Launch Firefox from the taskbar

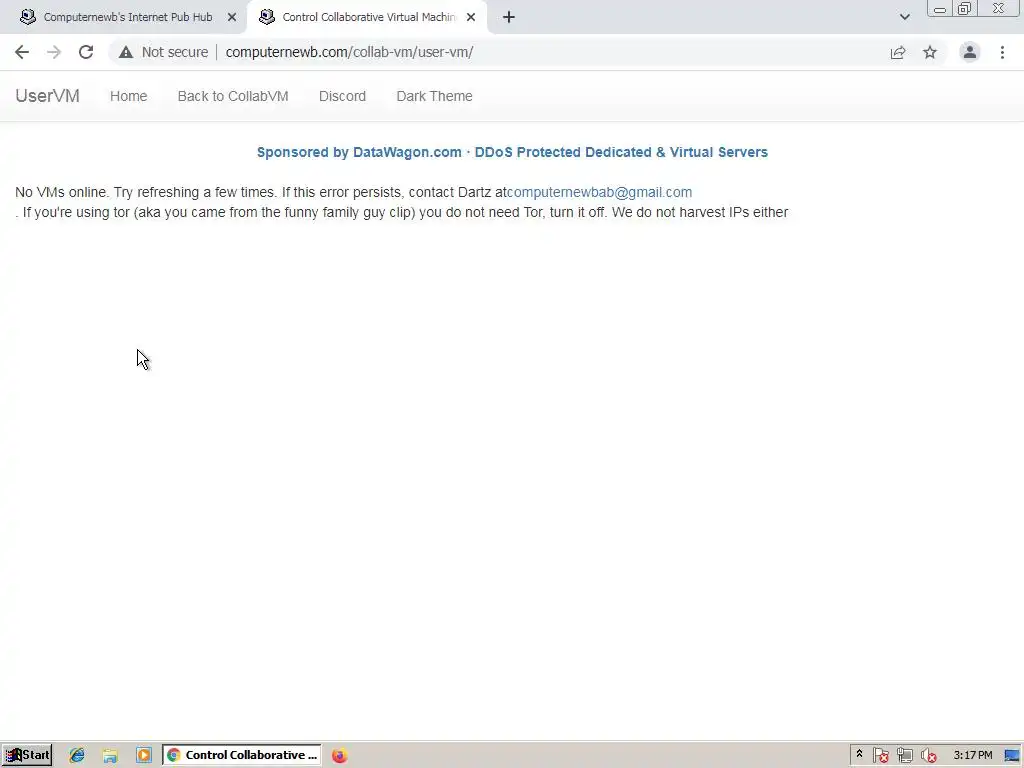click(340, 756)
